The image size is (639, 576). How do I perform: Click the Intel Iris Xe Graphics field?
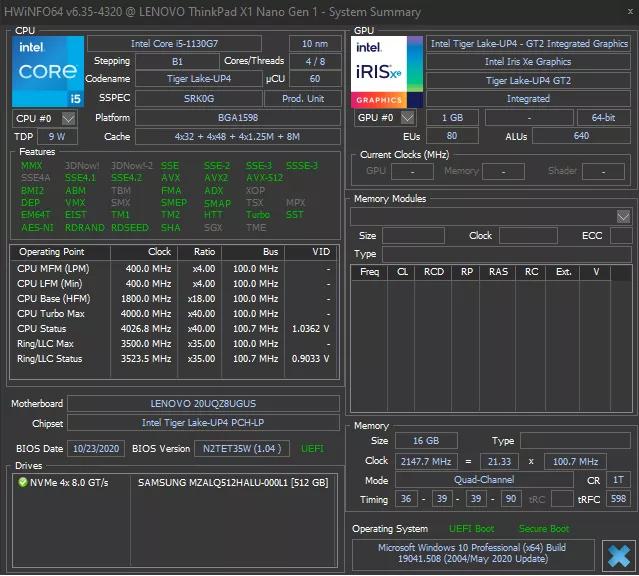tap(529, 62)
